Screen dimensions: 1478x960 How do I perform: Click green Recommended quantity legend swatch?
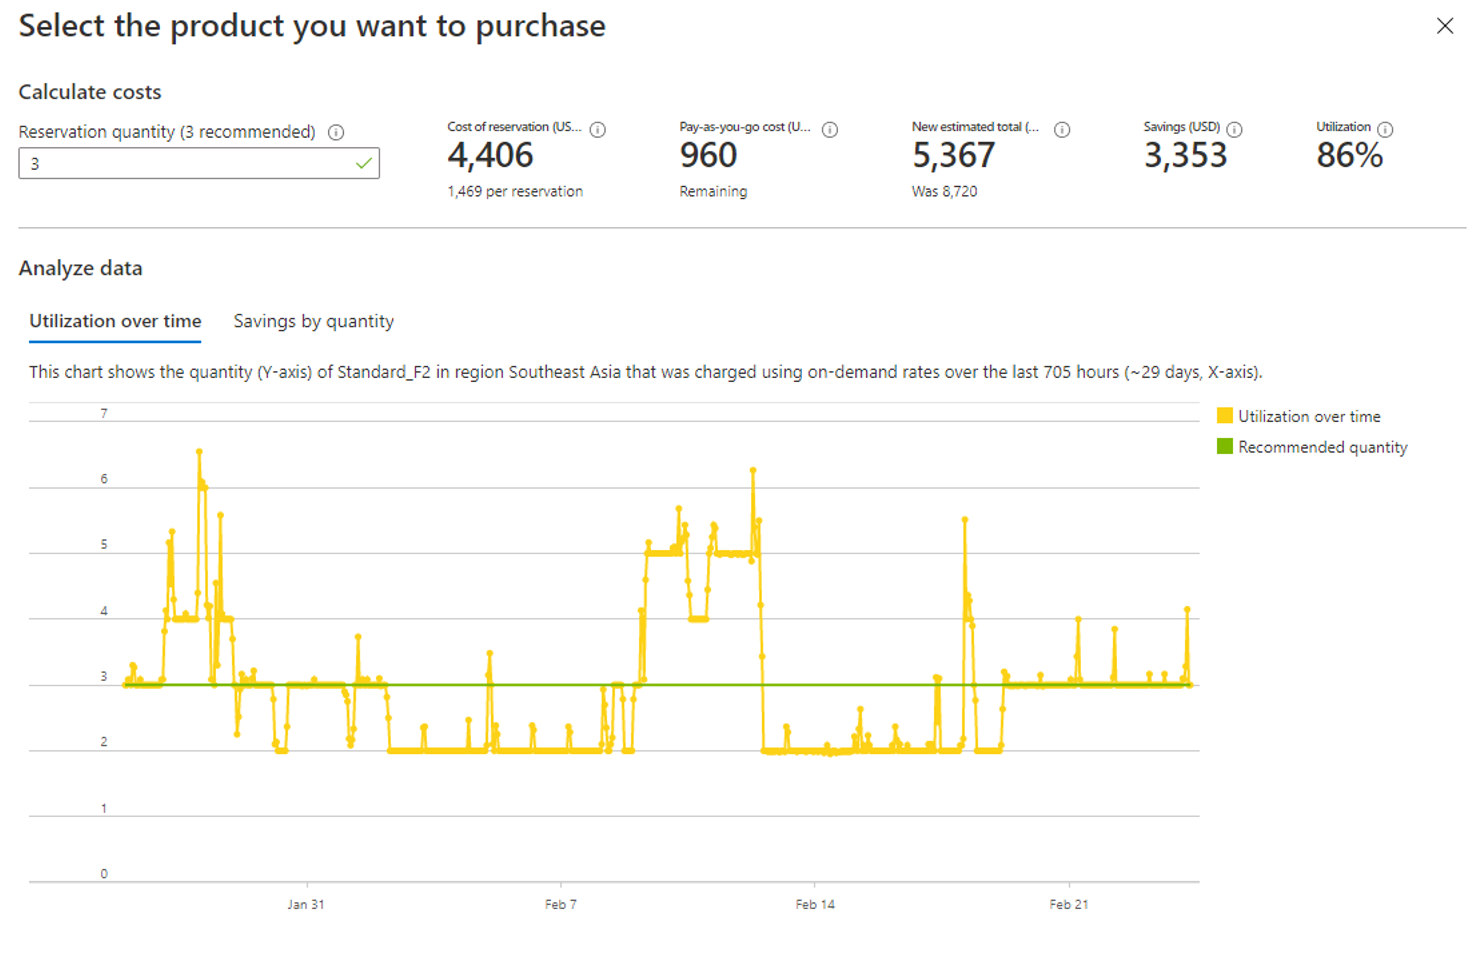pyautogui.click(x=1224, y=447)
